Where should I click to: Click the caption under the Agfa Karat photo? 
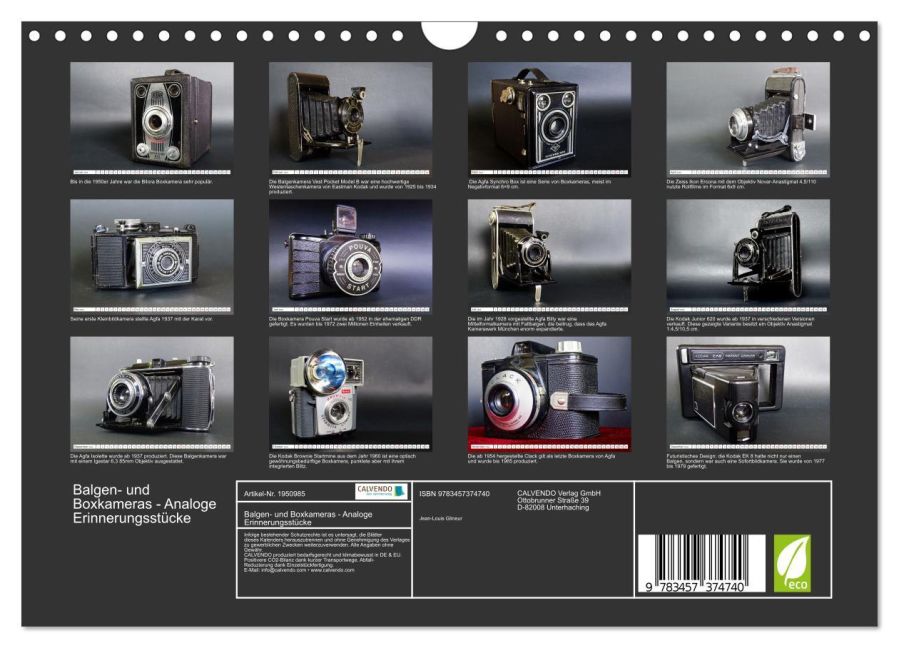click(141, 318)
